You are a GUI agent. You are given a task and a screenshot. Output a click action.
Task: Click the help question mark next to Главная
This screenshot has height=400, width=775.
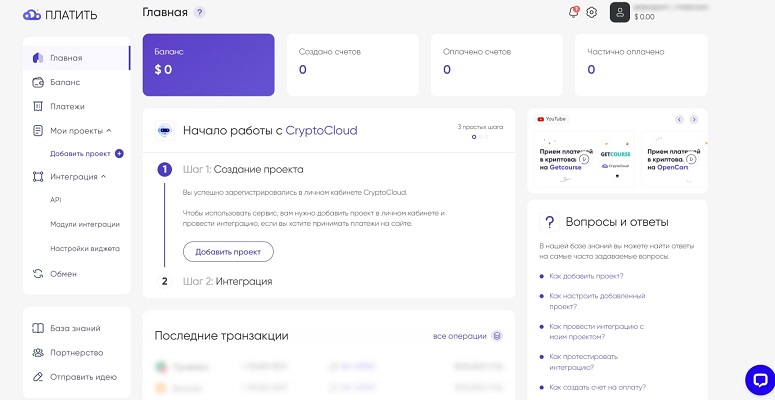coord(199,12)
